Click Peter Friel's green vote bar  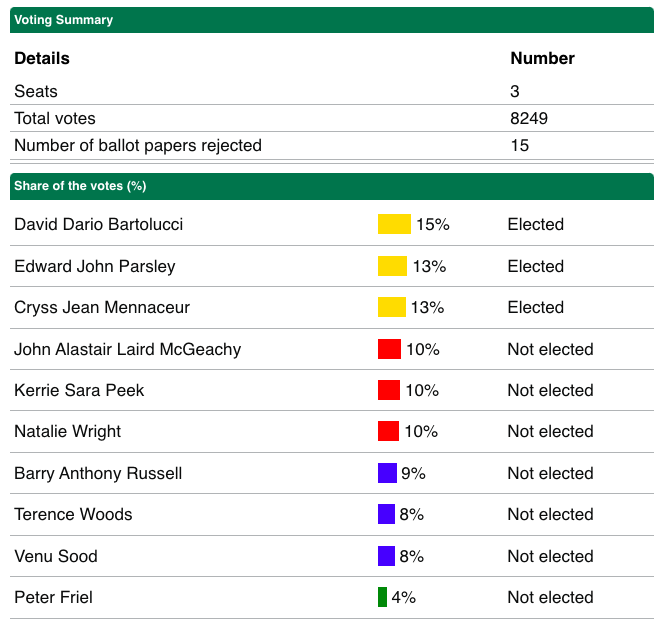tap(382, 597)
